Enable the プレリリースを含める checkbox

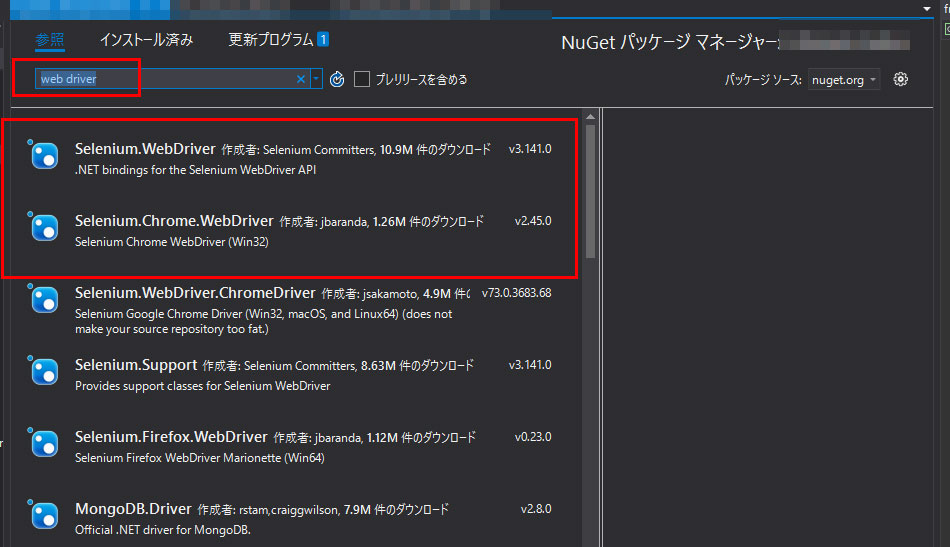tap(362, 79)
